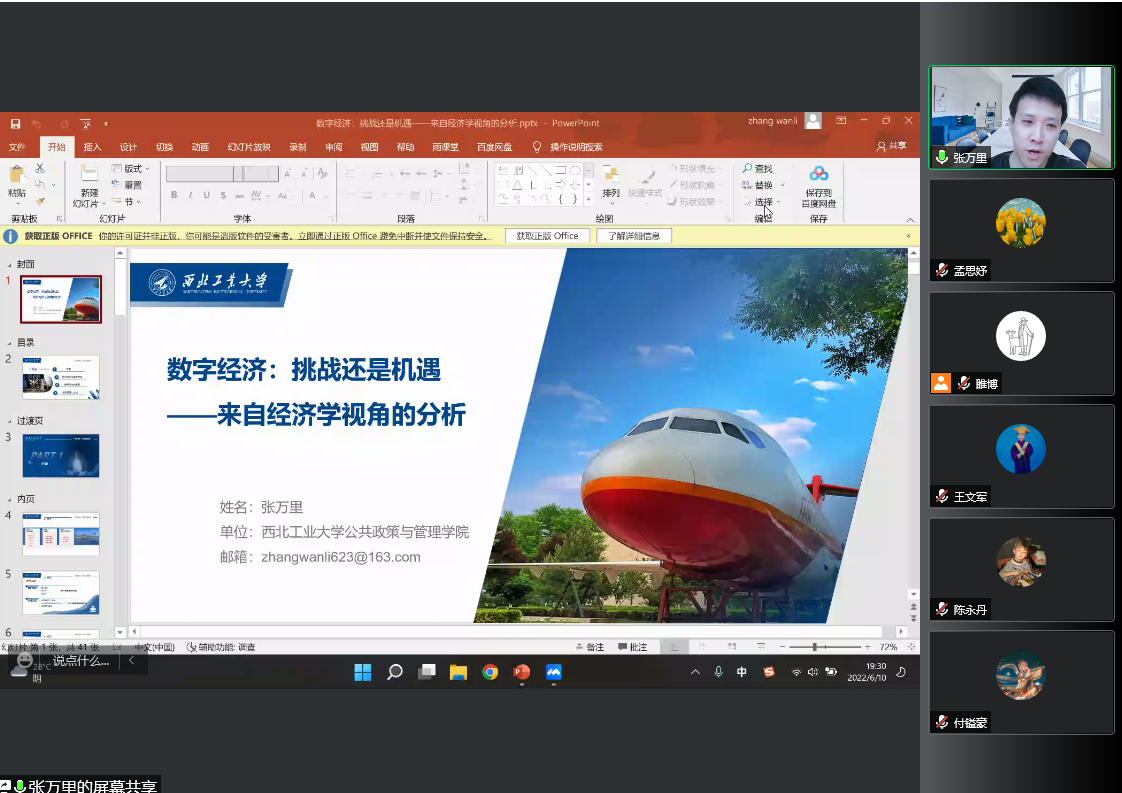The height and width of the screenshot is (793, 1122).
Task: Toggle italic formatting button
Action: click(190, 195)
